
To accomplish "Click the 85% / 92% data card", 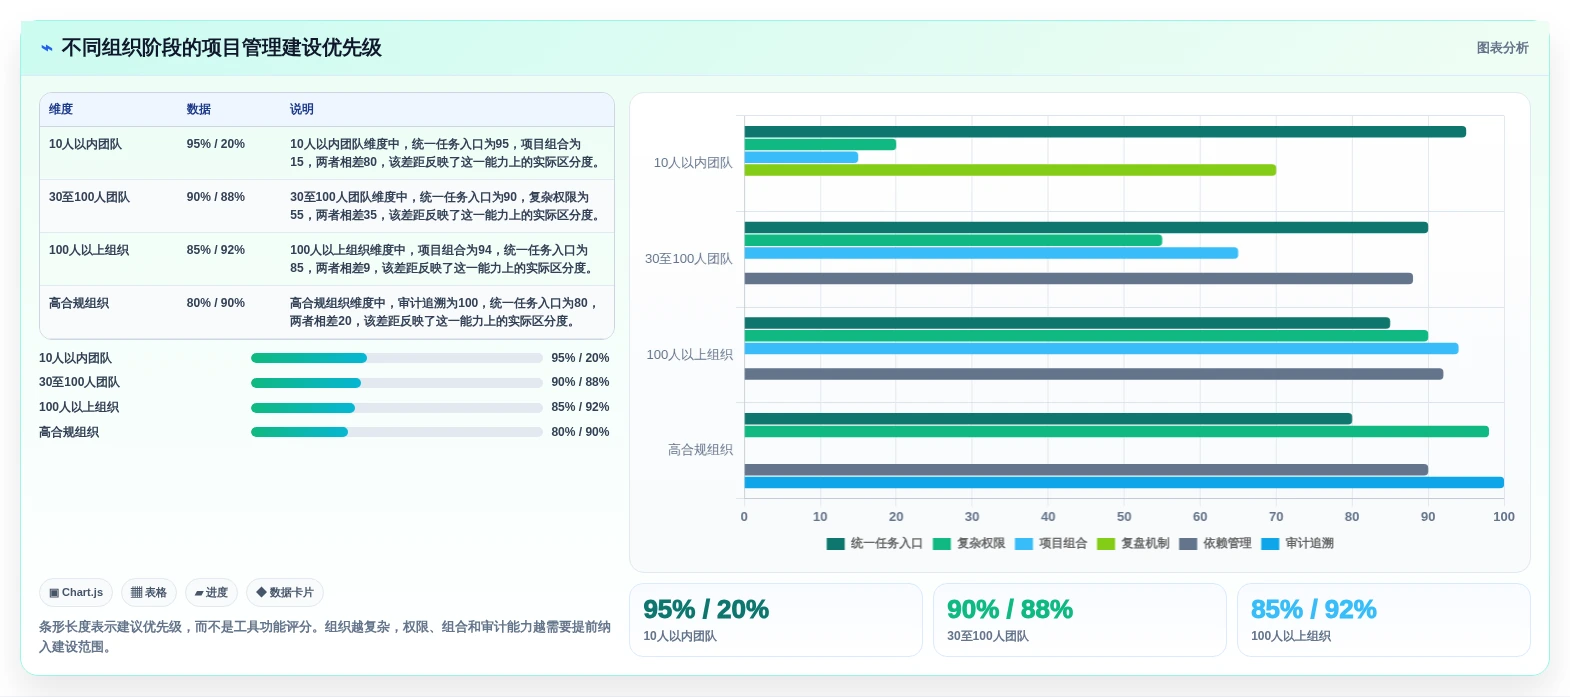I will 1383,620.
